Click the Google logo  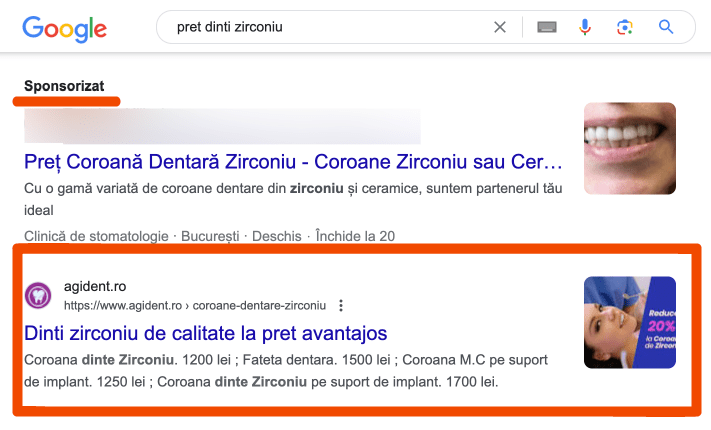64,29
